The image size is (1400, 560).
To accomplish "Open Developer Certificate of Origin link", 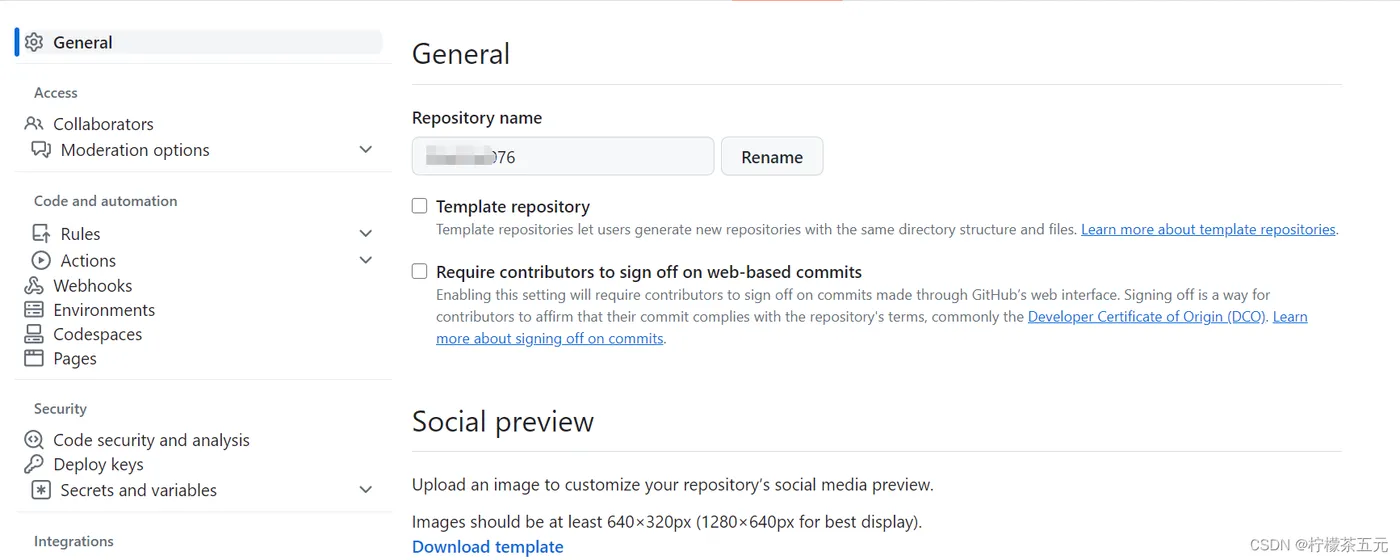I will (1147, 317).
